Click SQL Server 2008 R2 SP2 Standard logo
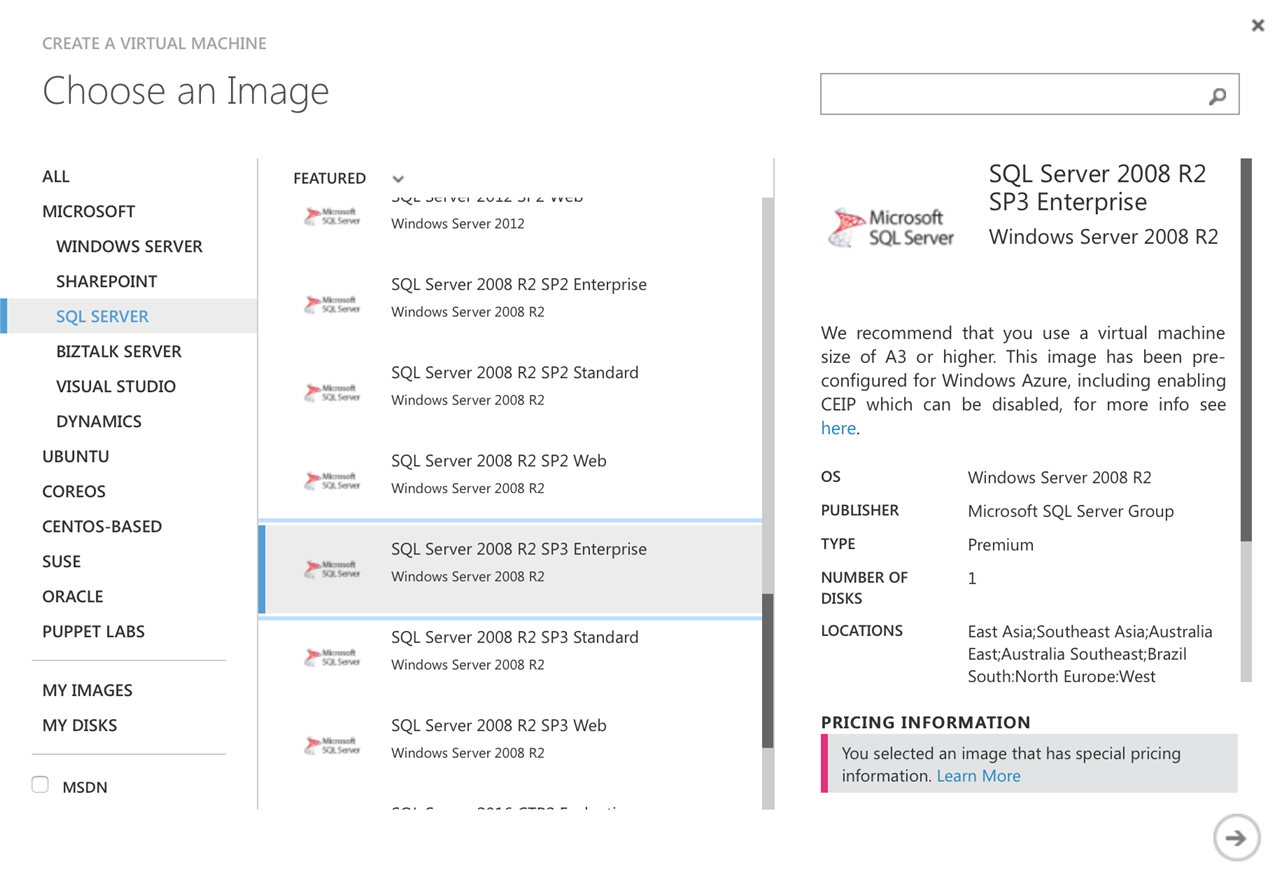1279x892 pixels. (333, 392)
